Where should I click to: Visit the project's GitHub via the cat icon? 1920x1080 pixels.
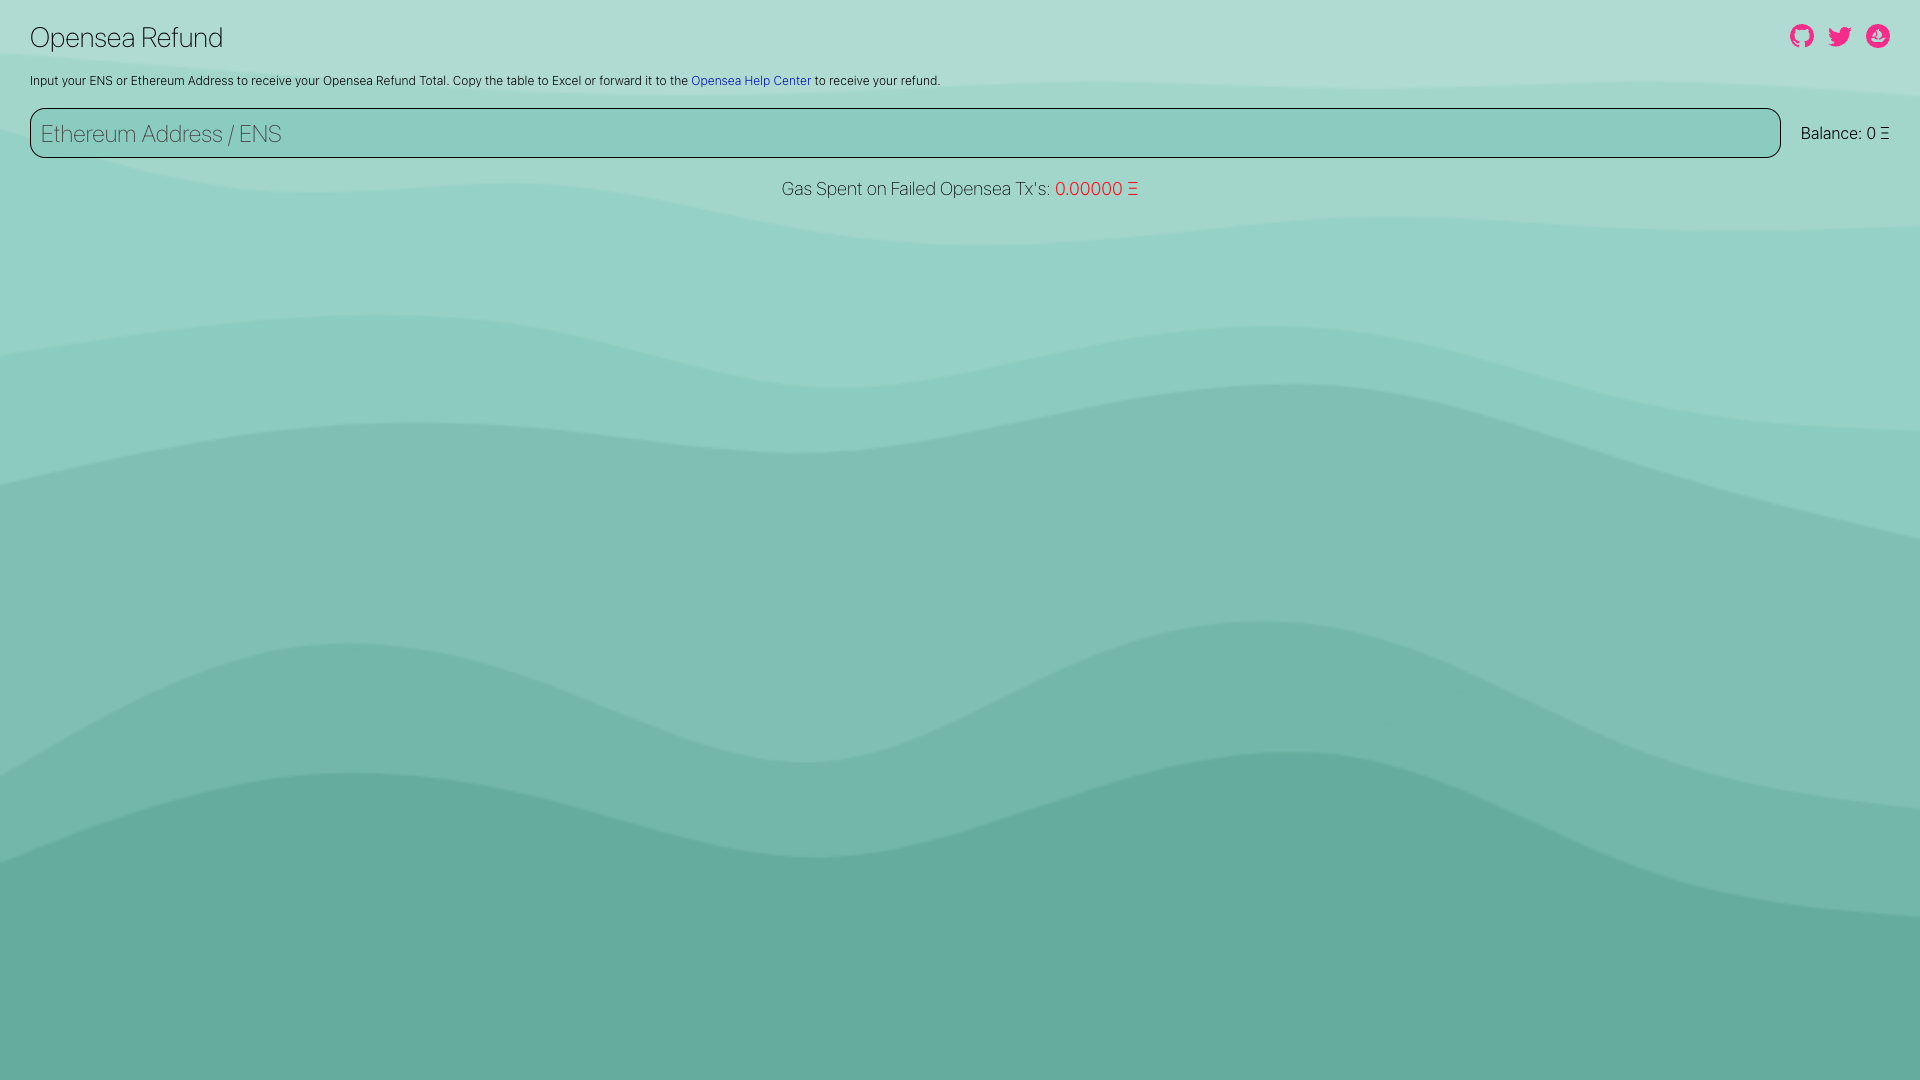pyautogui.click(x=1802, y=36)
